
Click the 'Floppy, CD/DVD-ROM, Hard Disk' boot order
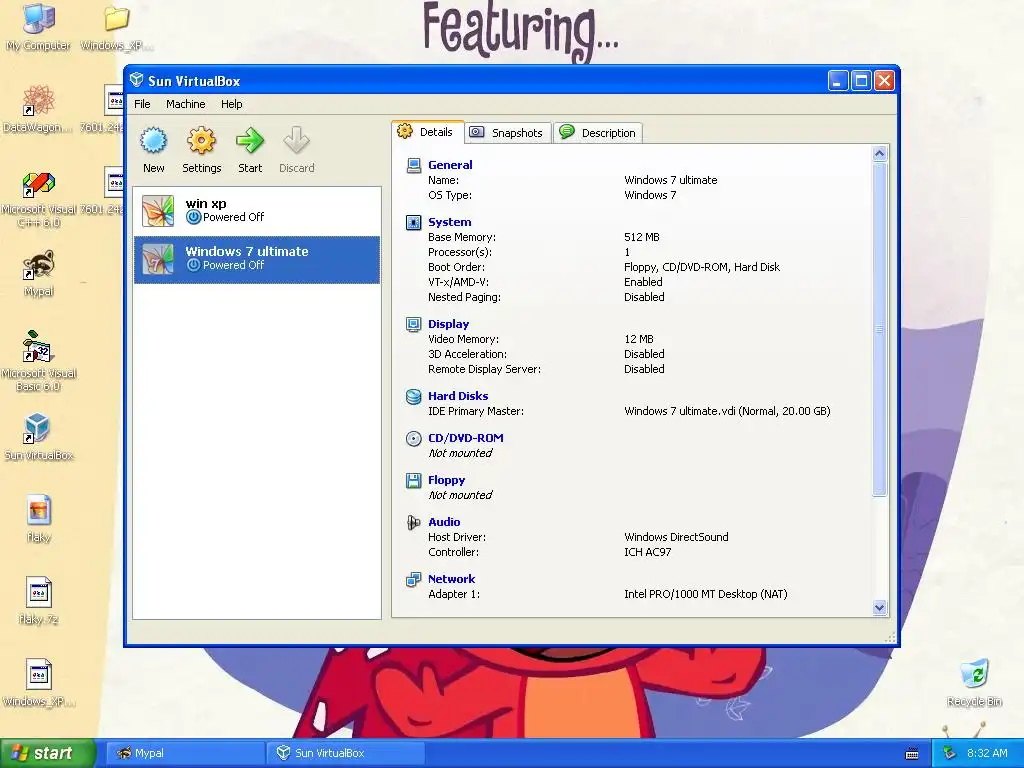pos(702,267)
